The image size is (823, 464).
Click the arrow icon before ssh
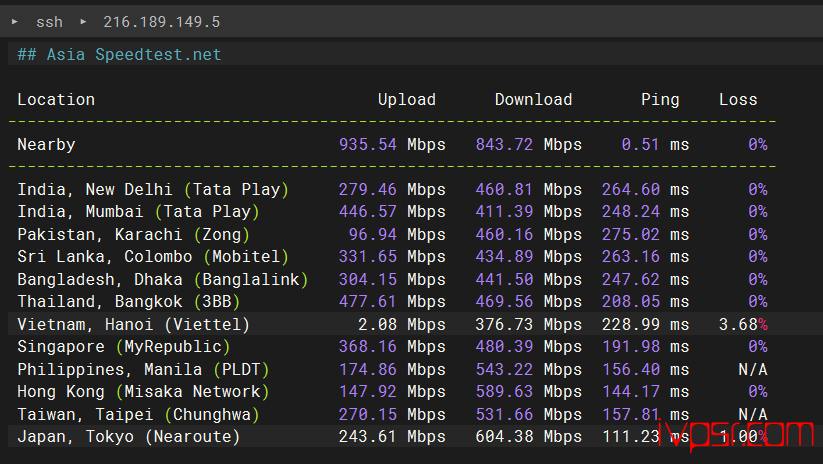coord(15,21)
